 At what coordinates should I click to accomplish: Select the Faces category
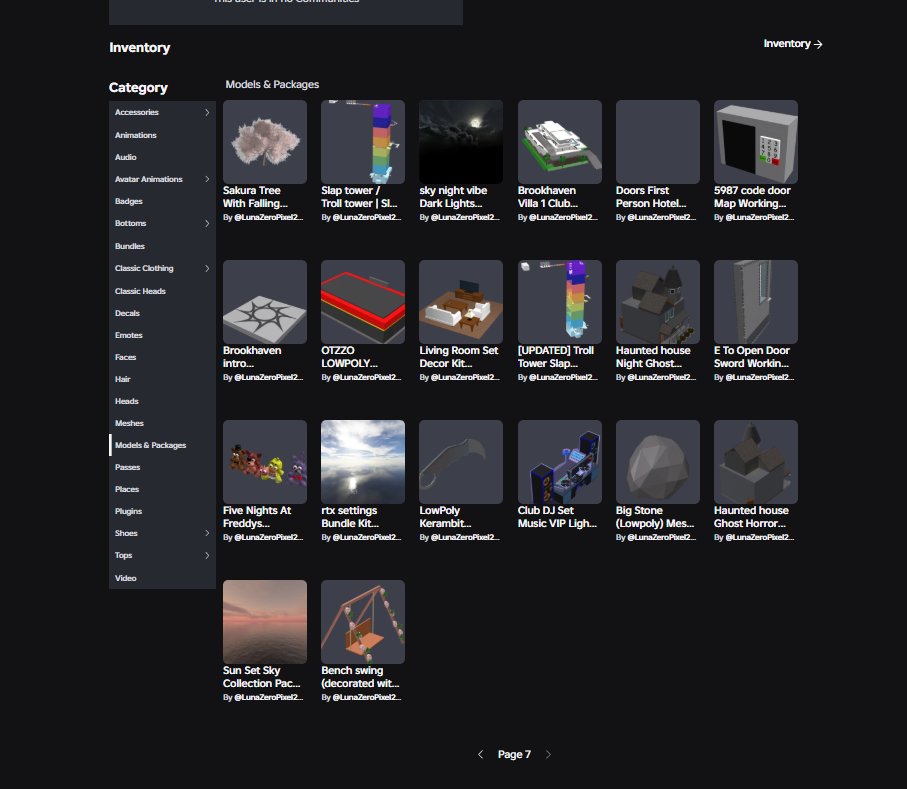163,357
